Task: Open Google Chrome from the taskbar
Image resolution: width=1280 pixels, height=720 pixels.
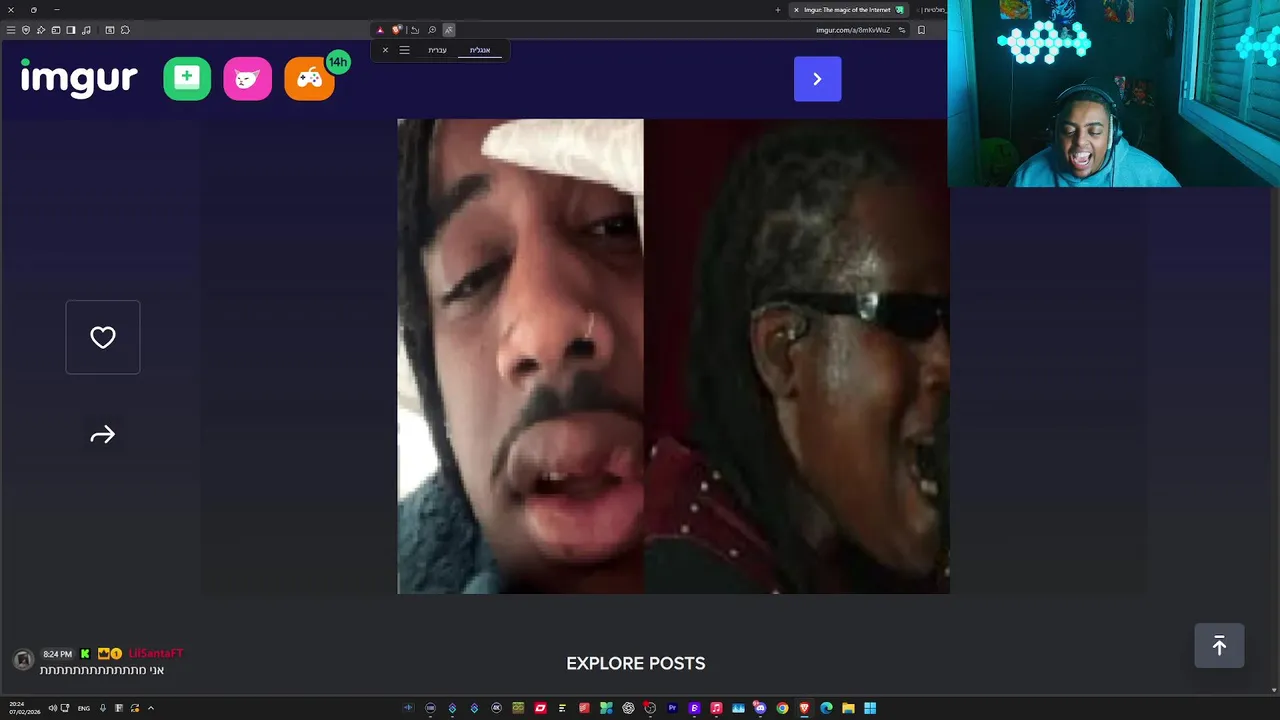Action: pos(782,708)
